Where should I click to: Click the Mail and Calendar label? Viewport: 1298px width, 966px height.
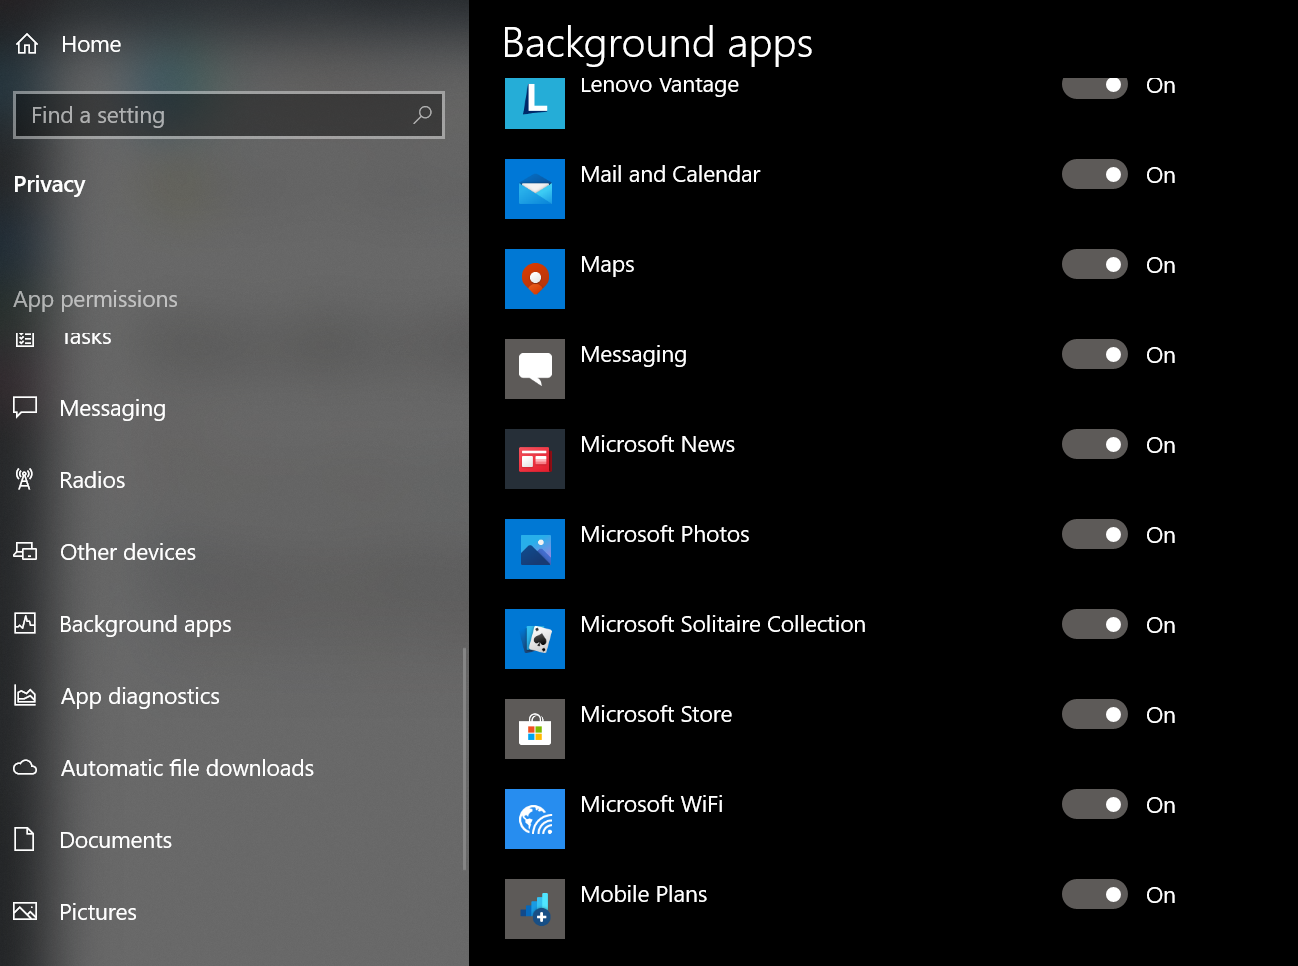[670, 174]
